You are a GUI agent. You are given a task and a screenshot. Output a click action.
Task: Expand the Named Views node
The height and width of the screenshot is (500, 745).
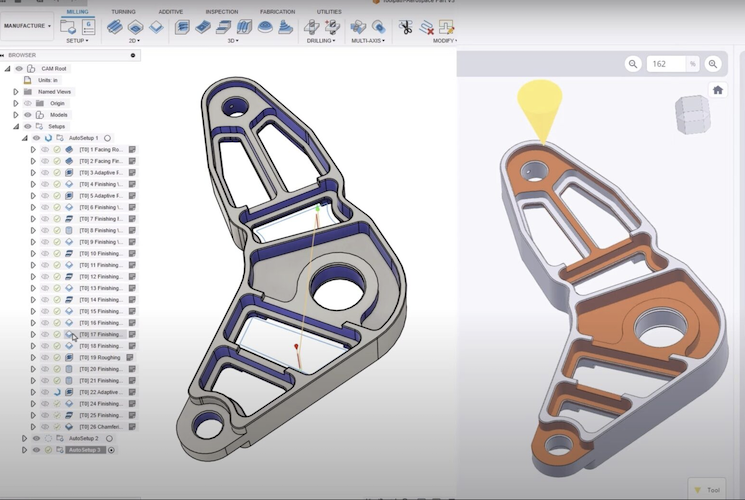16,92
